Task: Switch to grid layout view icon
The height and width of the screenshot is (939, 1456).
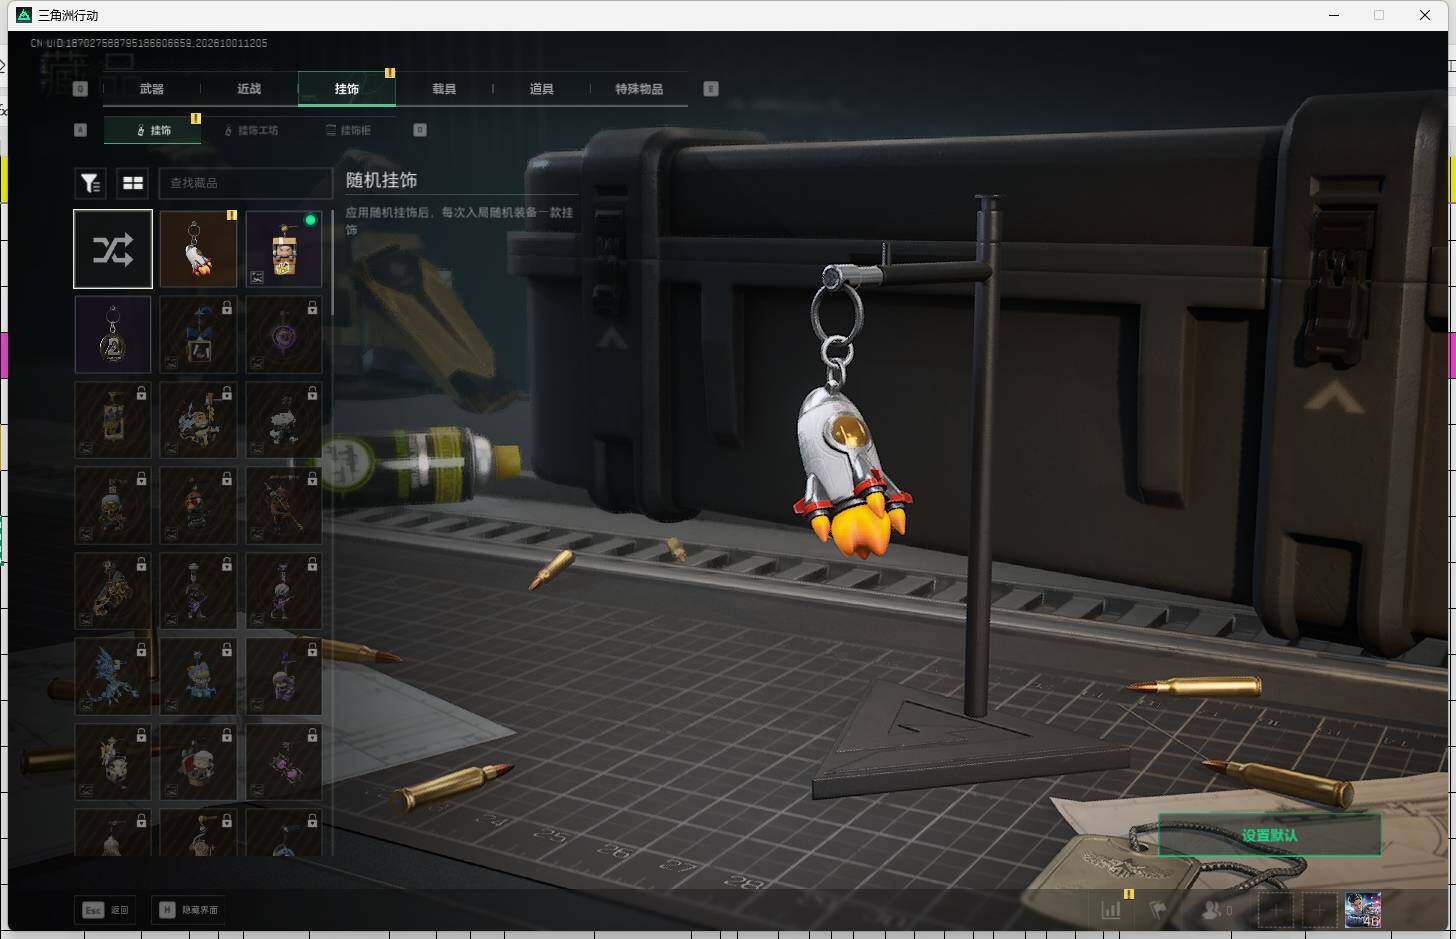Action: (133, 183)
